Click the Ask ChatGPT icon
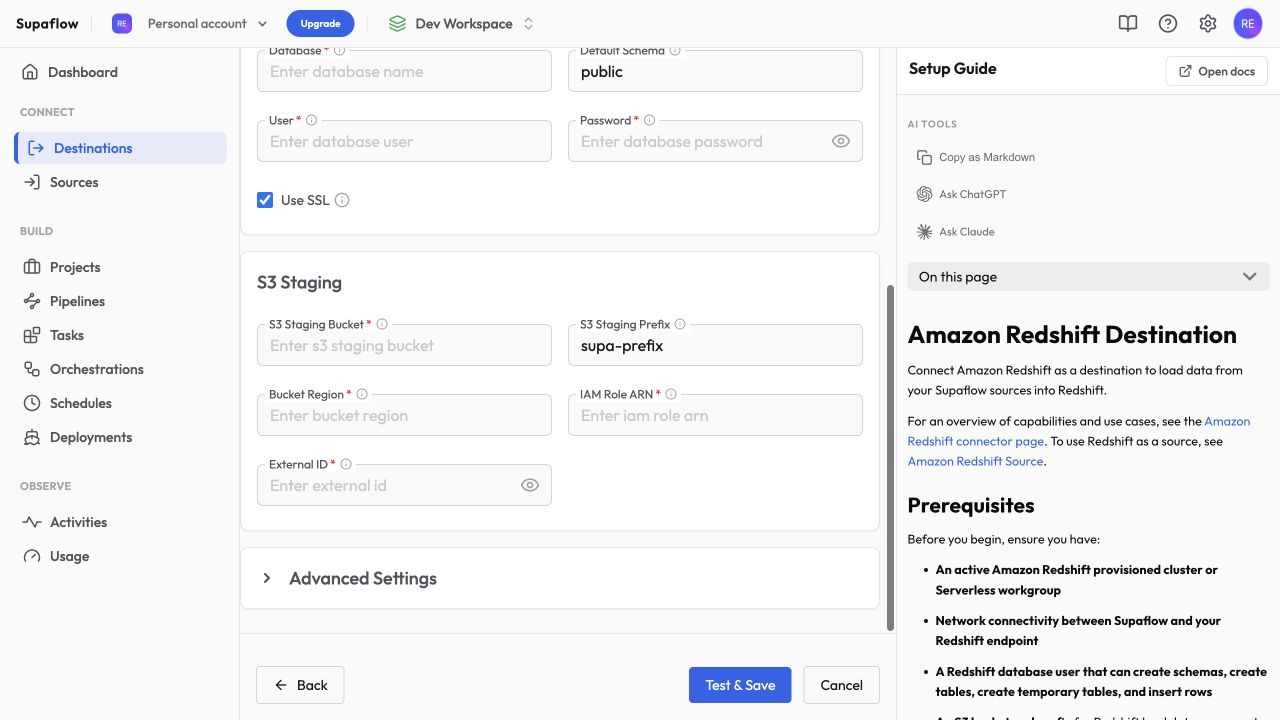 click(x=924, y=194)
